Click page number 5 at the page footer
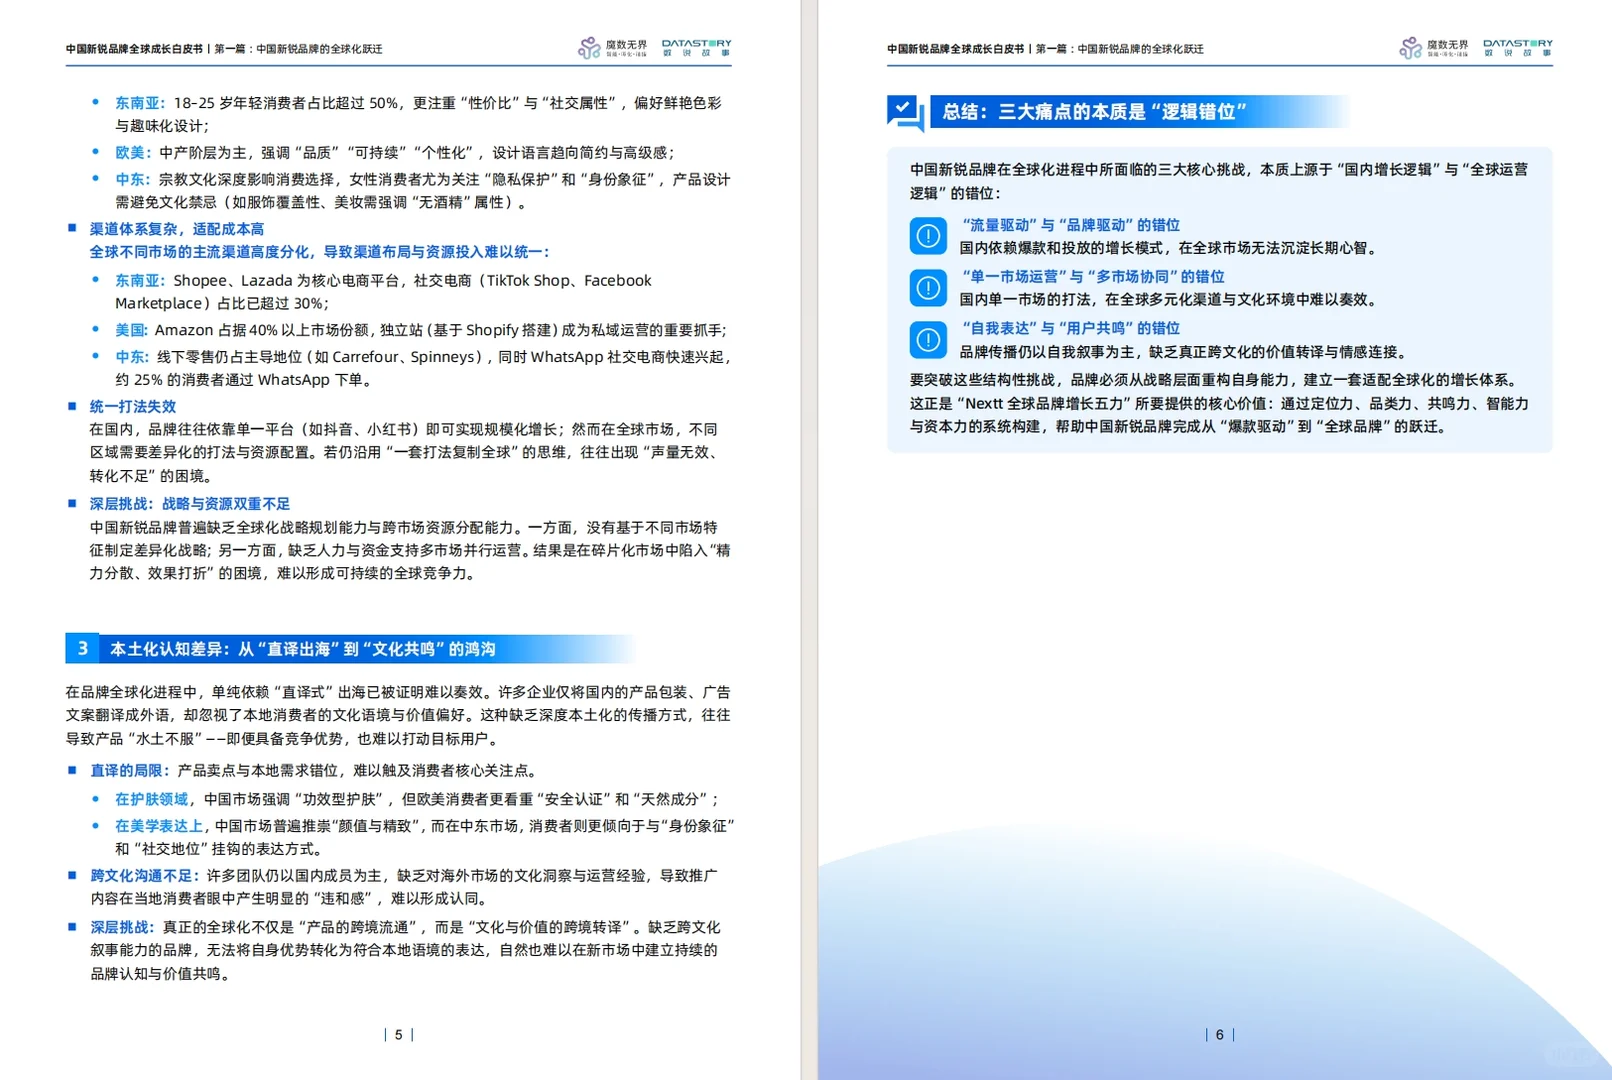Image resolution: width=1612 pixels, height=1080 pixels. pyautogui.click(x=398, y=1035)
